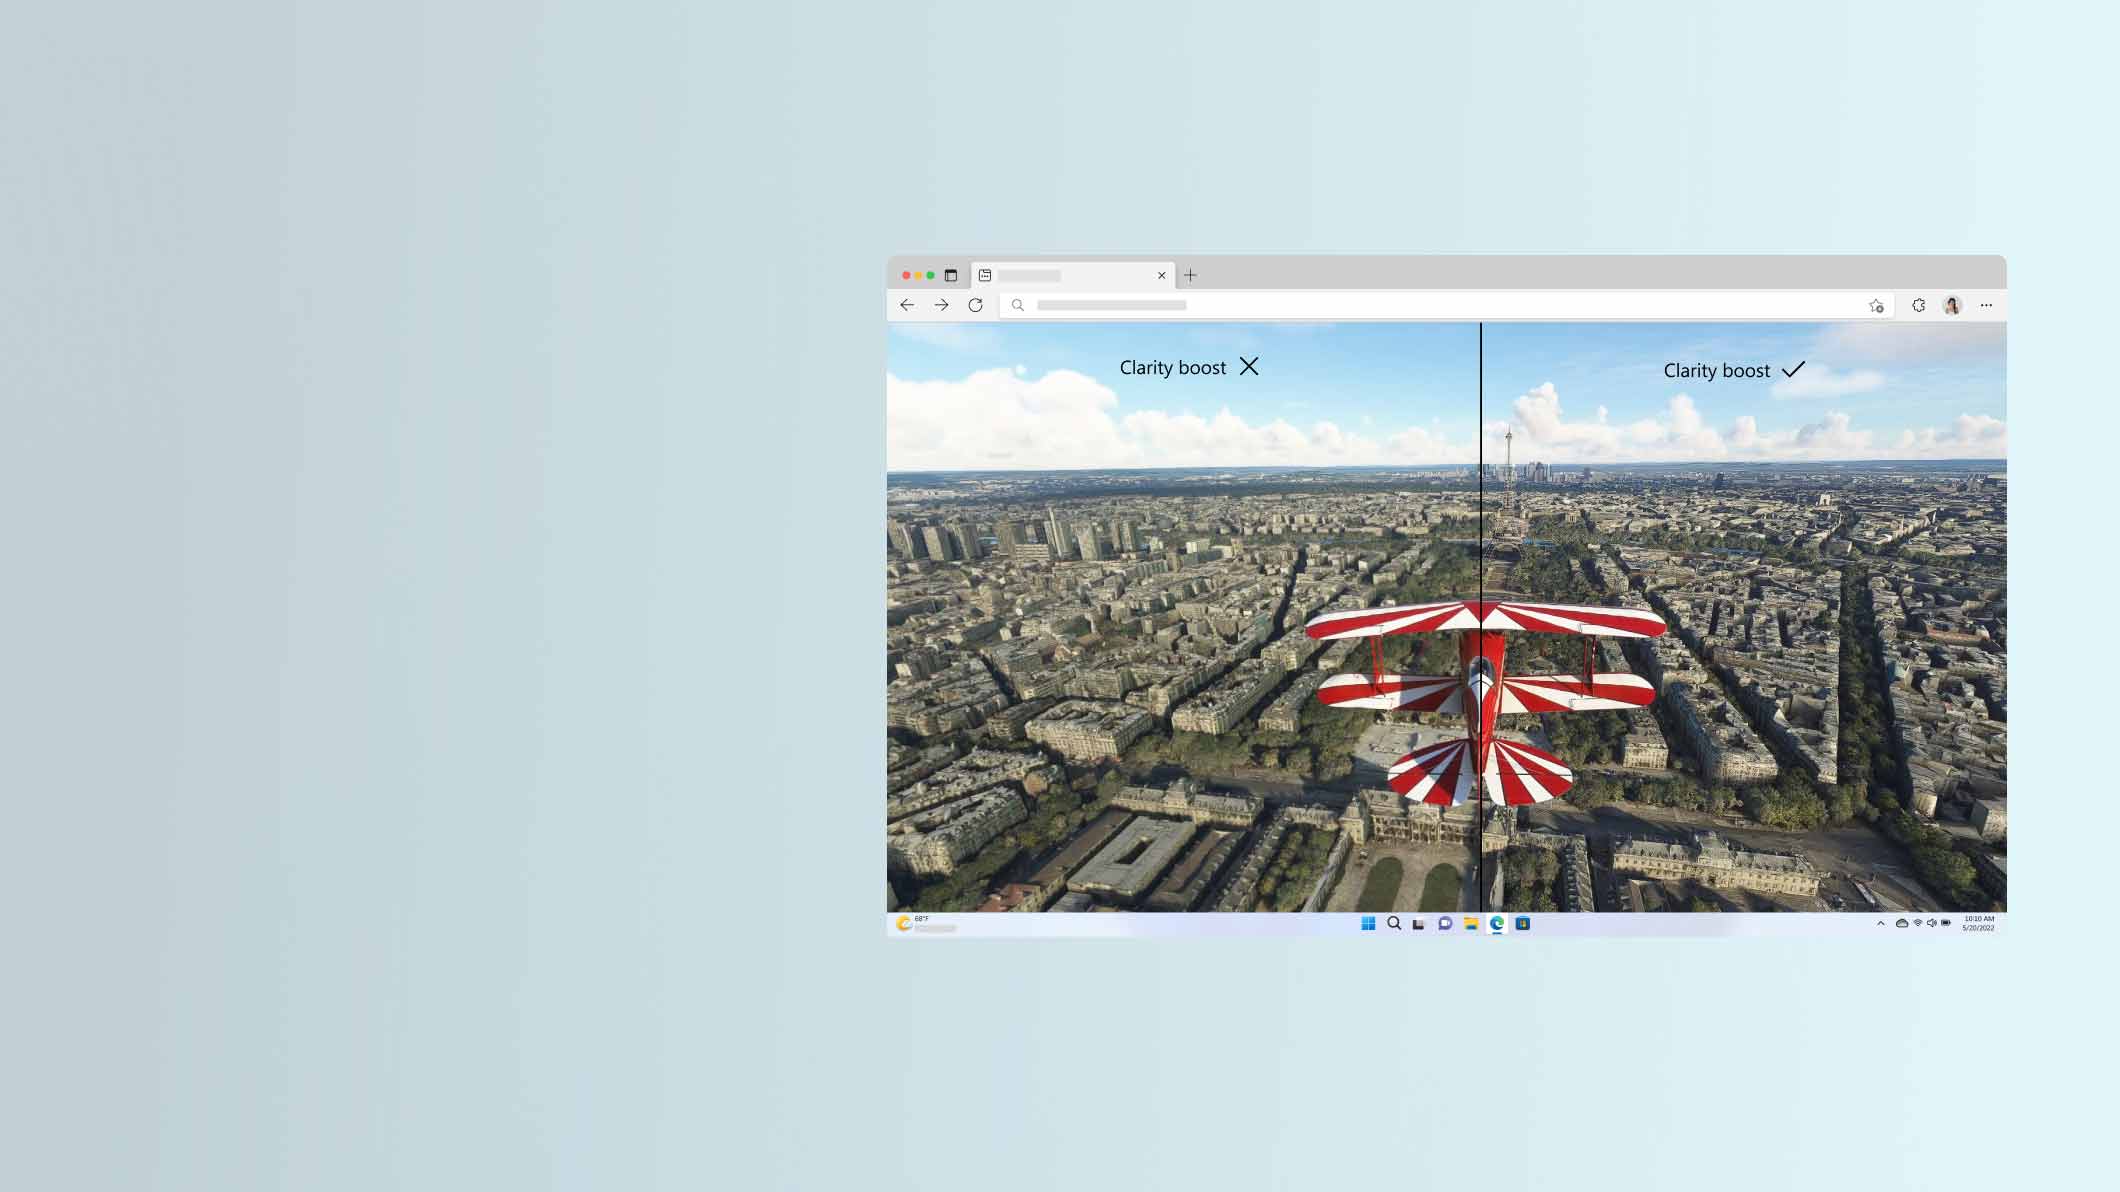Click the red window close dot

tap(906, 275)
